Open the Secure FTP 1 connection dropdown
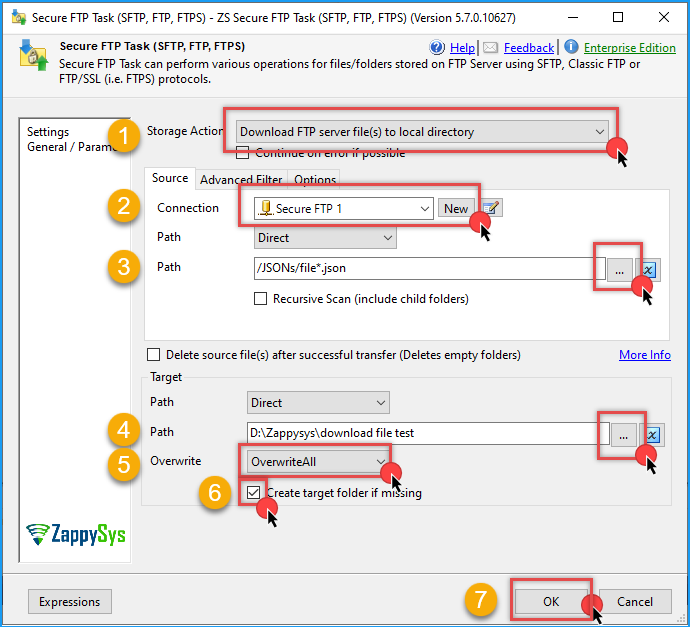This screenshot has height=627, width=690. (x=343, y=209)
